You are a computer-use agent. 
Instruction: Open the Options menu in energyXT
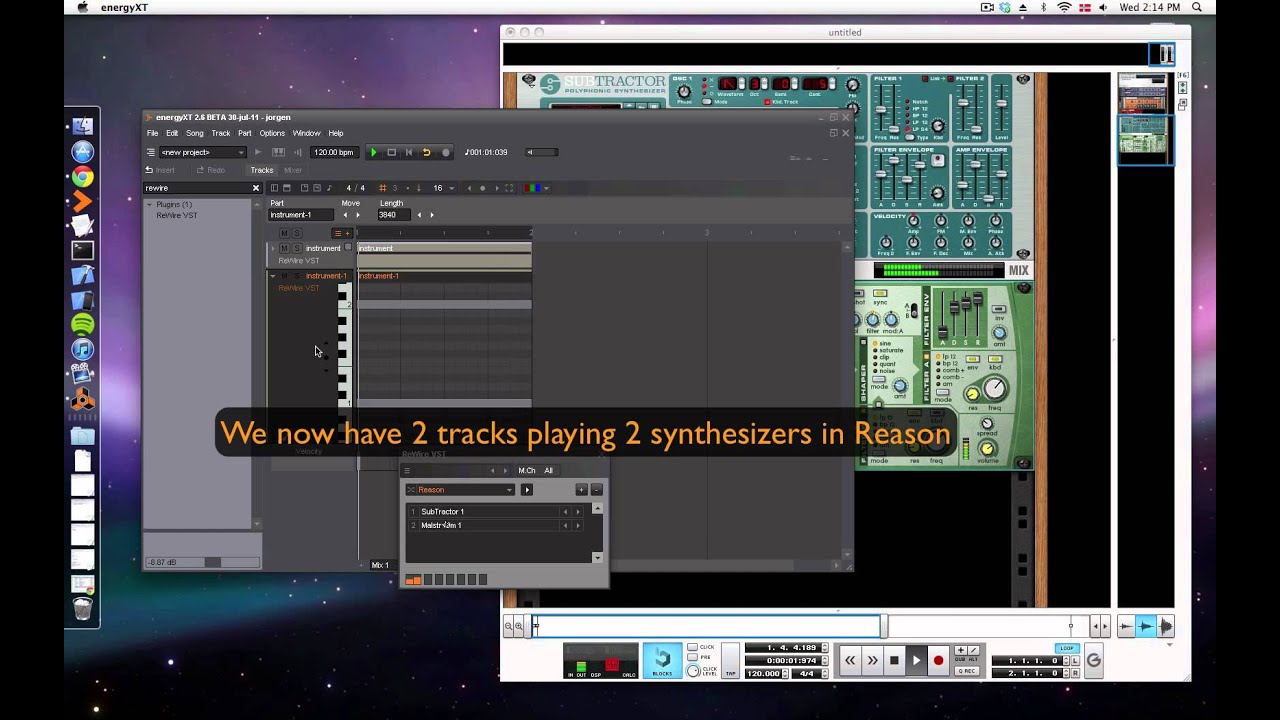(x=272, y=133)
